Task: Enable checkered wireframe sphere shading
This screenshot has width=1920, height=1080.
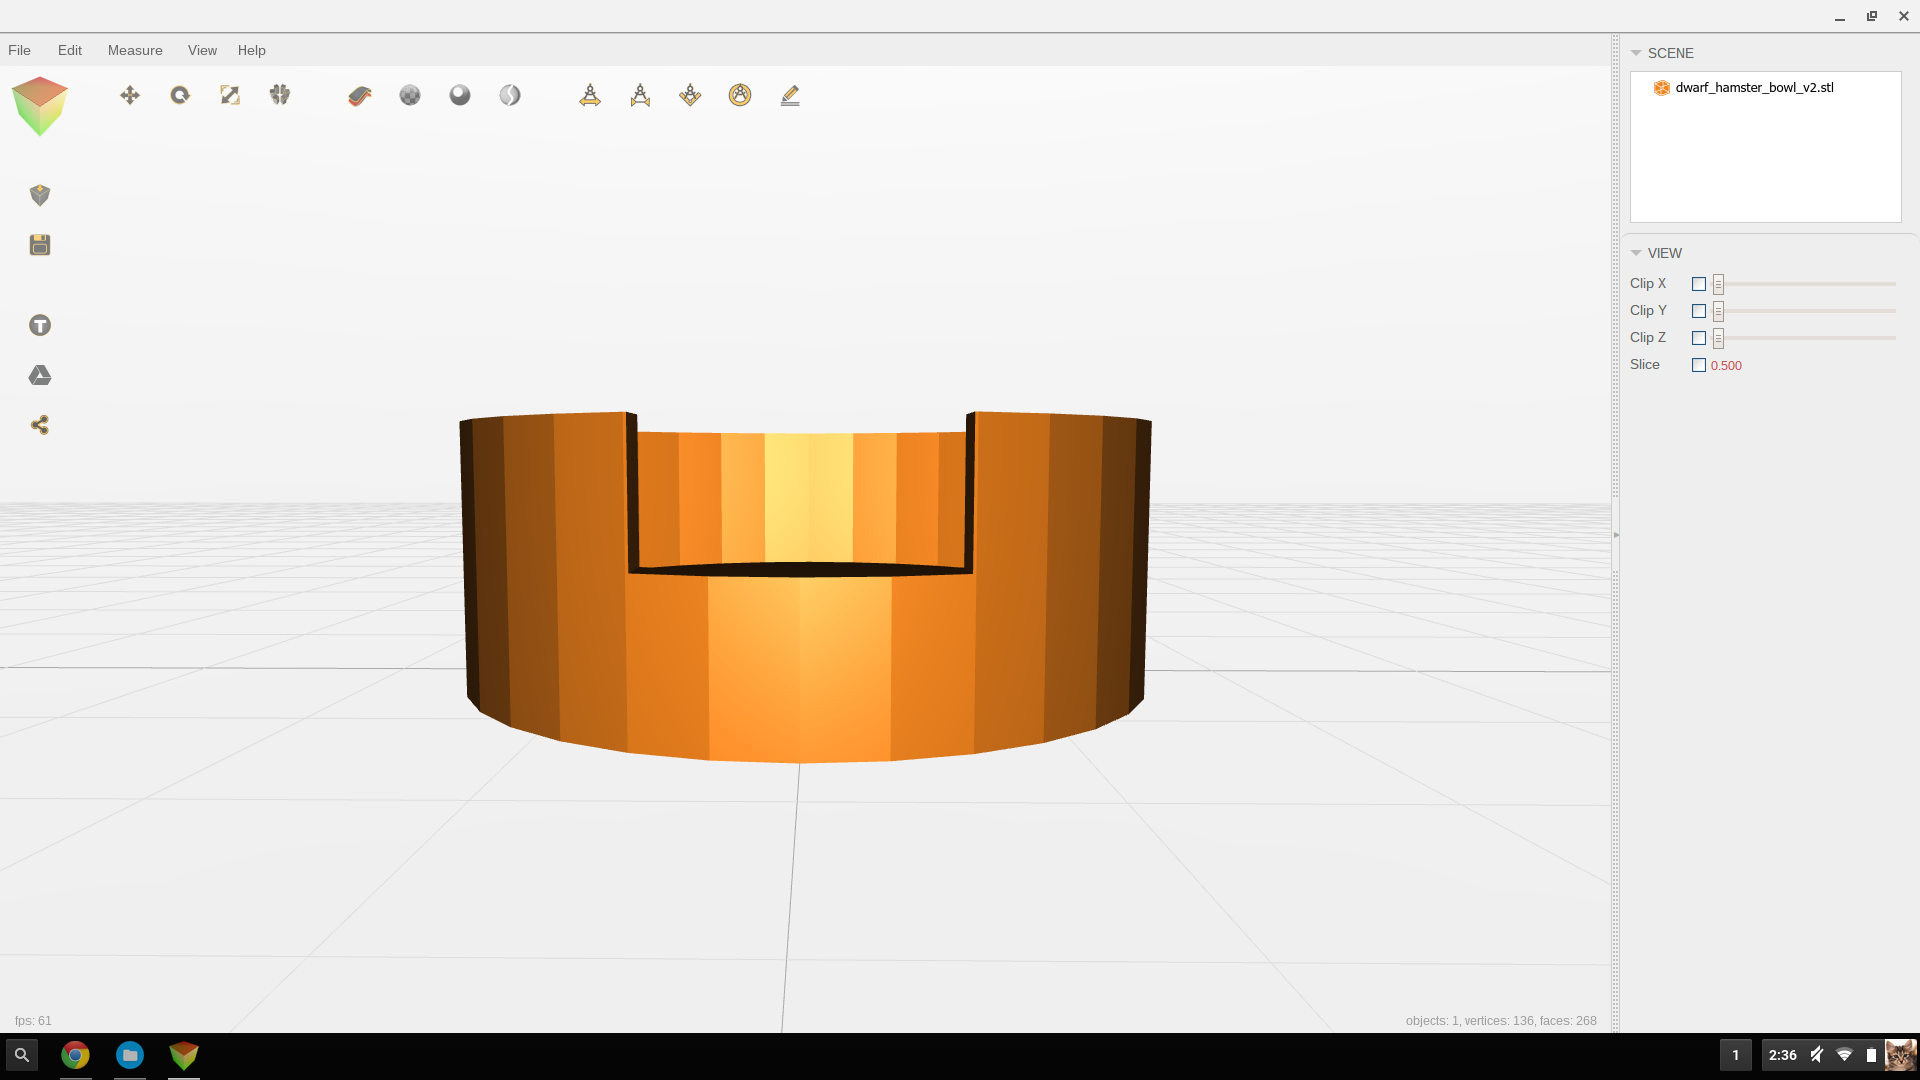Action: coord(410,95)
